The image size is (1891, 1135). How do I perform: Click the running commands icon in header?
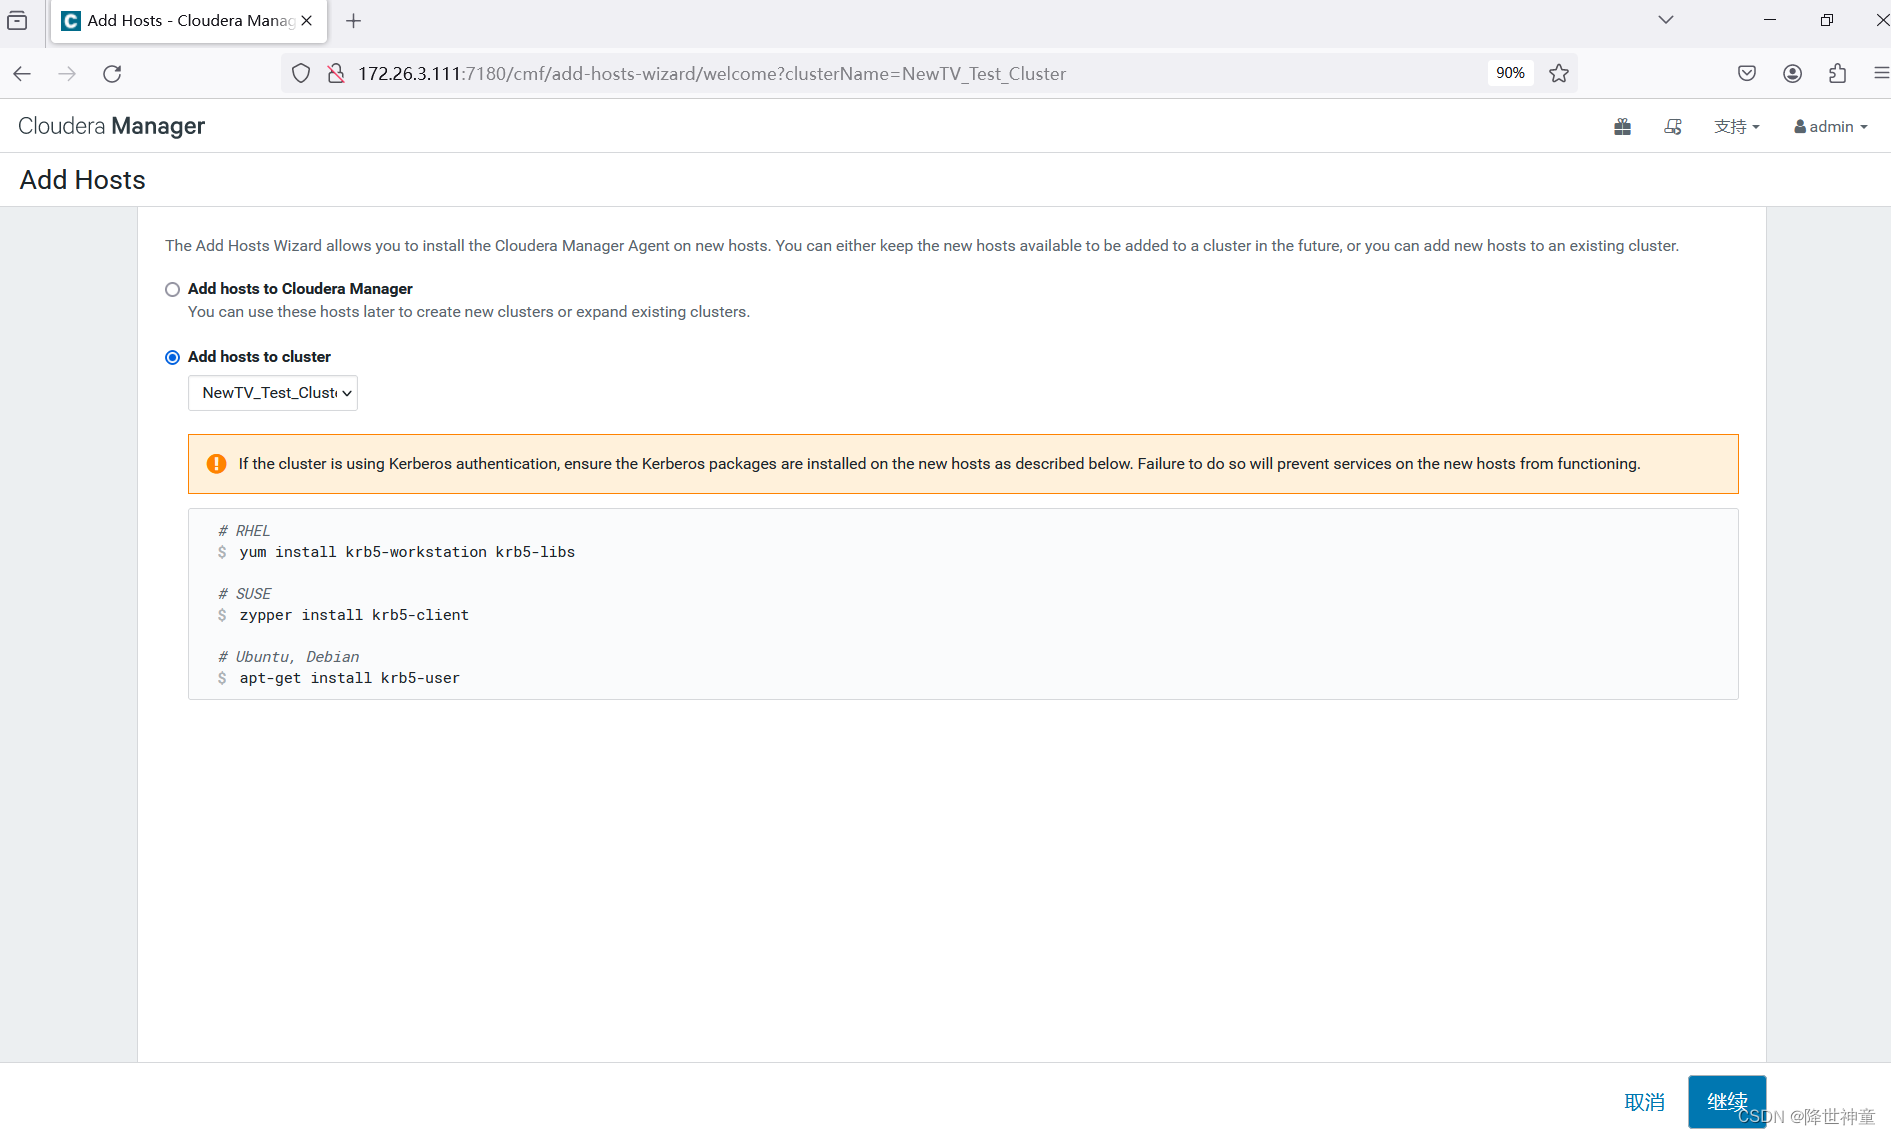[x=1673, y=126]
